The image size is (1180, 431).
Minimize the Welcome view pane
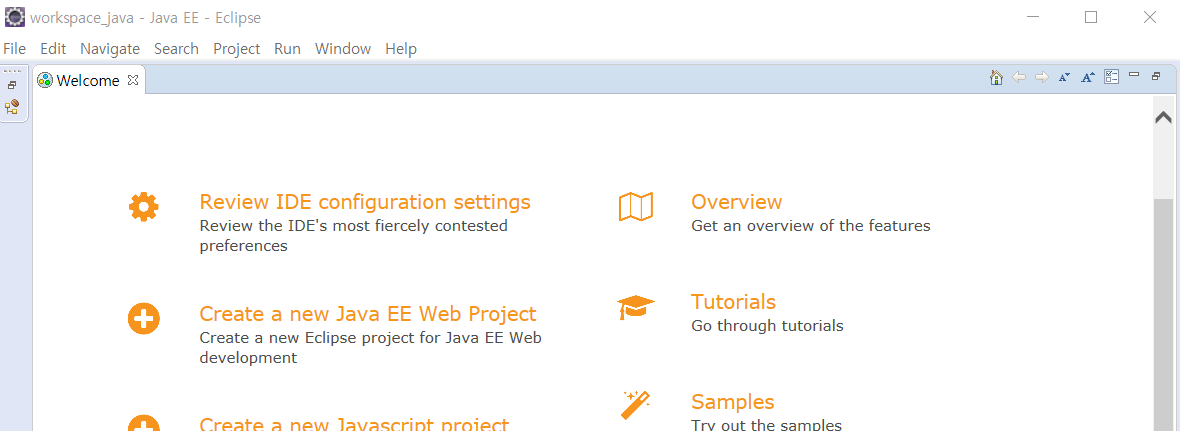pyautogui.click(x=1134, y=74)
